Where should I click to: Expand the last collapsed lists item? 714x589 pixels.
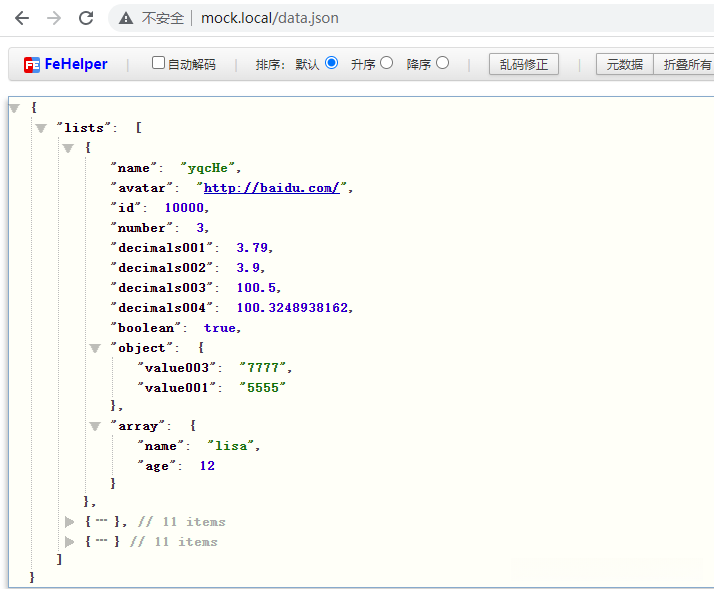69,542
